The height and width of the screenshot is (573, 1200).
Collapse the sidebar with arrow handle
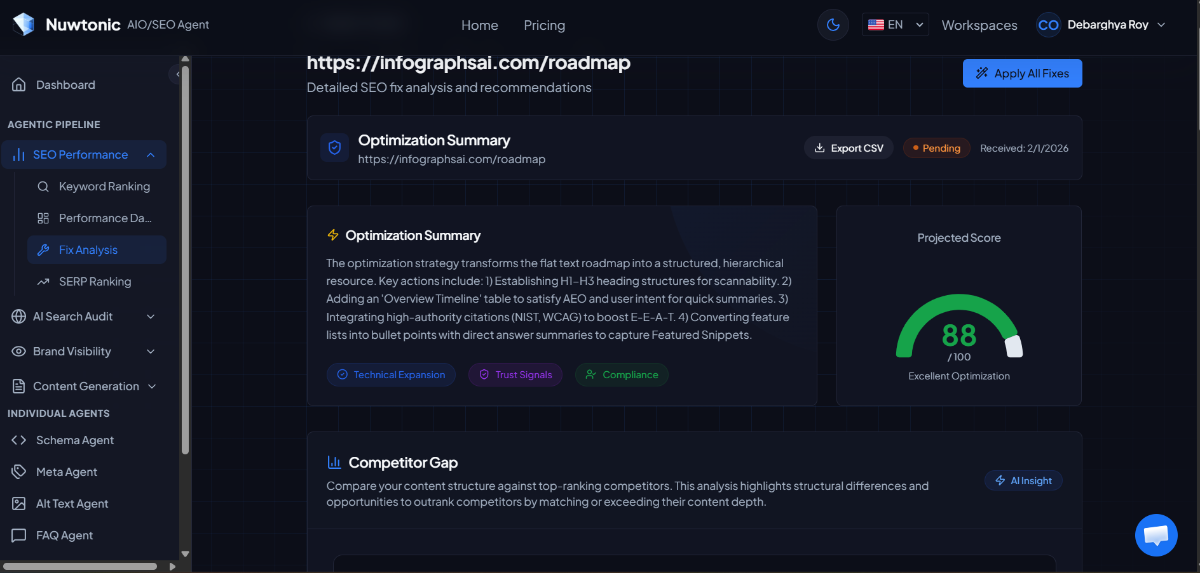[177, 74]
